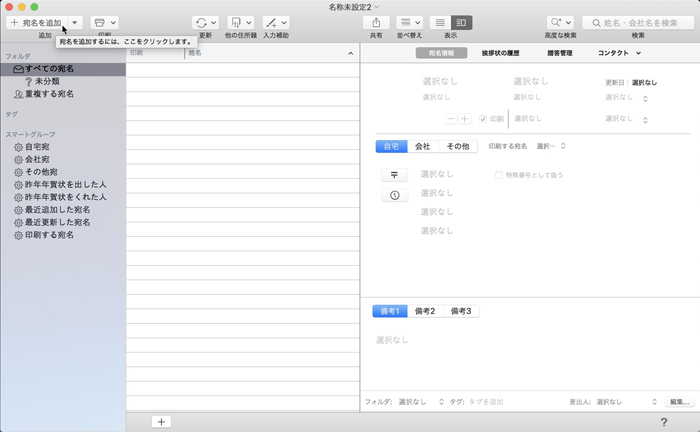
Task: Enable 特殊番号として扱う checkbox
Action: [499, 174]
